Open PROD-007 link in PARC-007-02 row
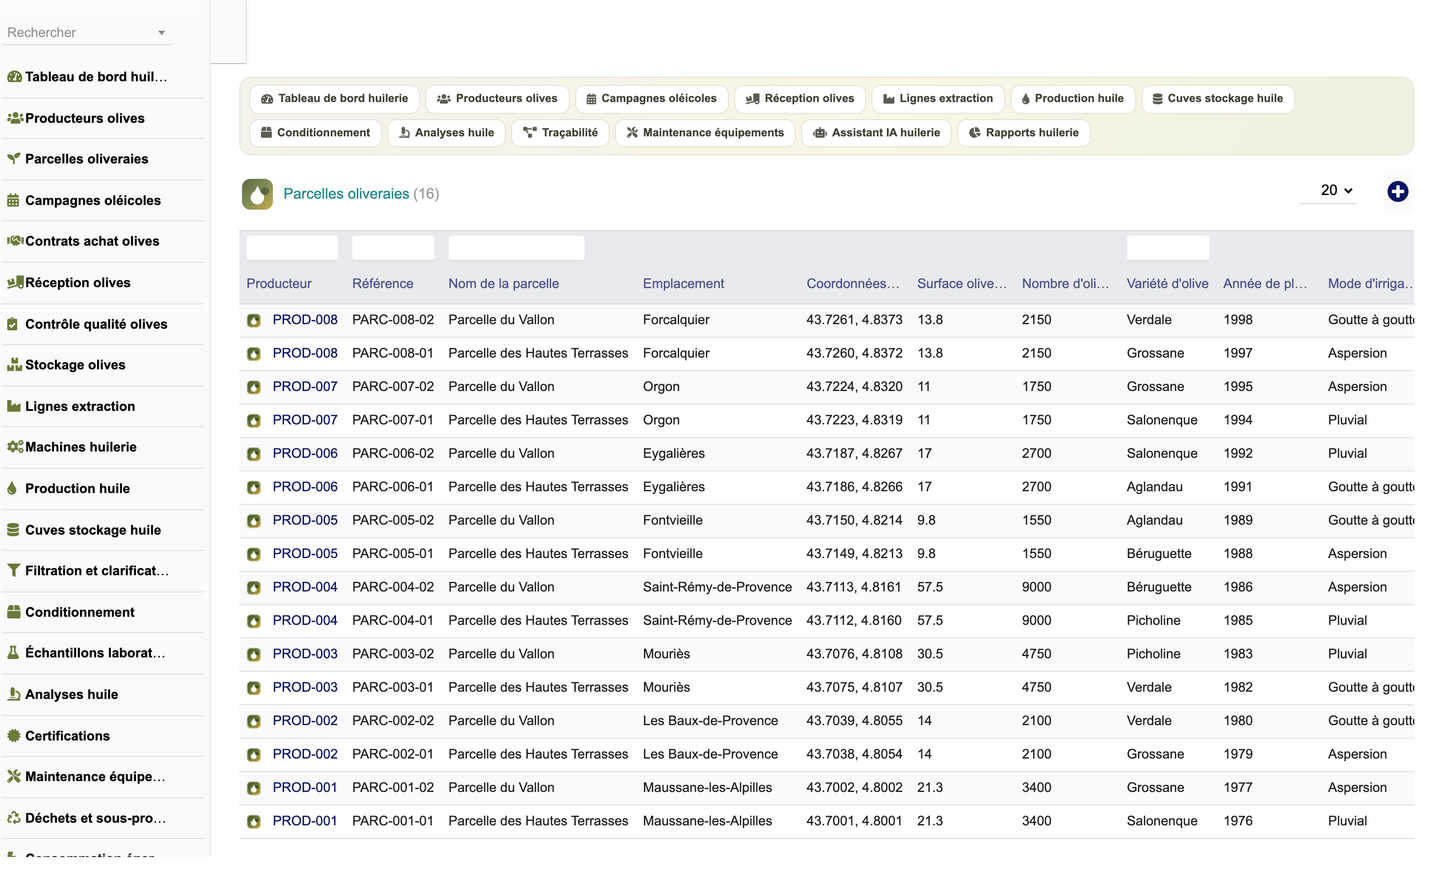1445x894 pixels. pos(305,387)
